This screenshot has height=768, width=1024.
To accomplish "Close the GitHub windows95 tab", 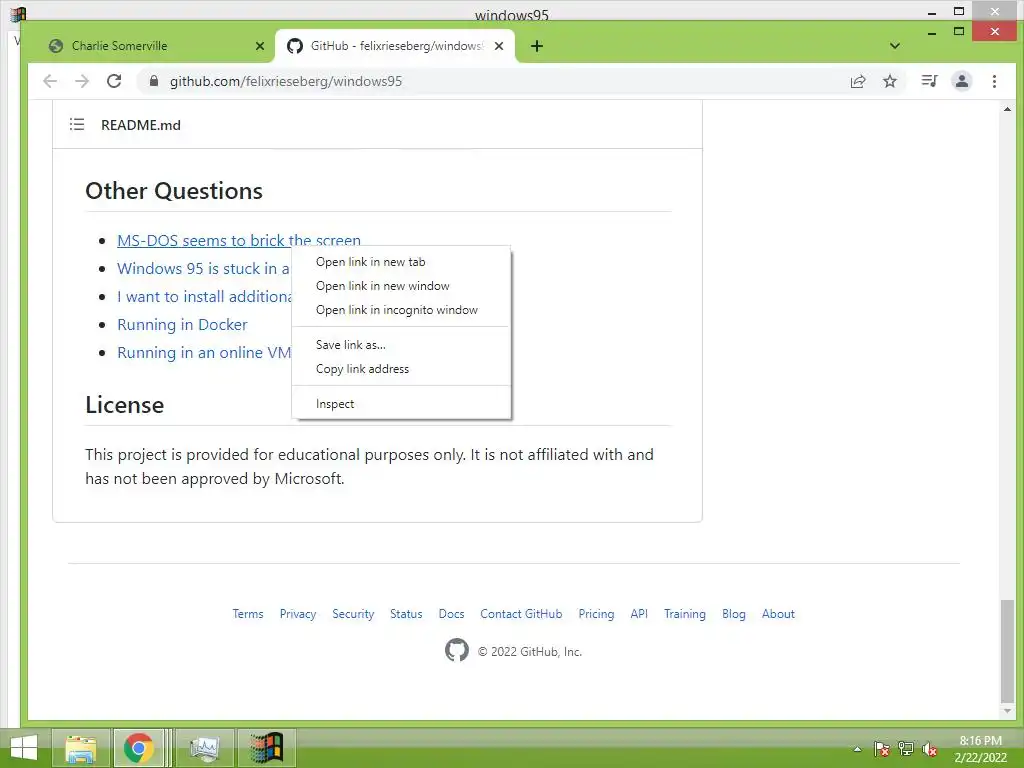I will point(499,46).
